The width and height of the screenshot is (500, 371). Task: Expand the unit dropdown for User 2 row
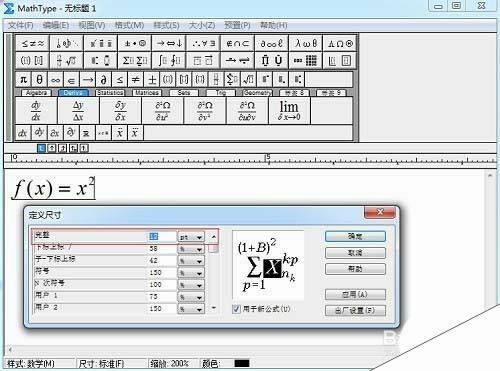point(191,309)
